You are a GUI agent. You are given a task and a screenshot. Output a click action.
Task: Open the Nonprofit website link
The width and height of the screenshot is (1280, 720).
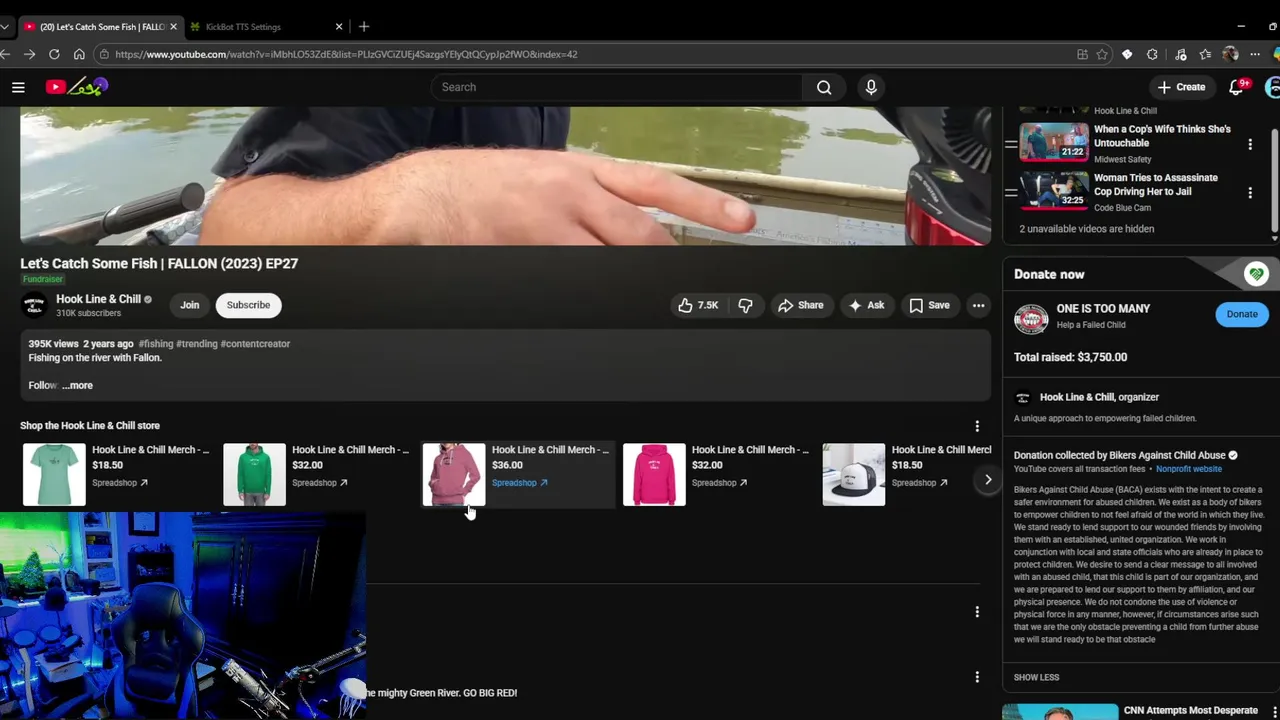(1189, 469)
